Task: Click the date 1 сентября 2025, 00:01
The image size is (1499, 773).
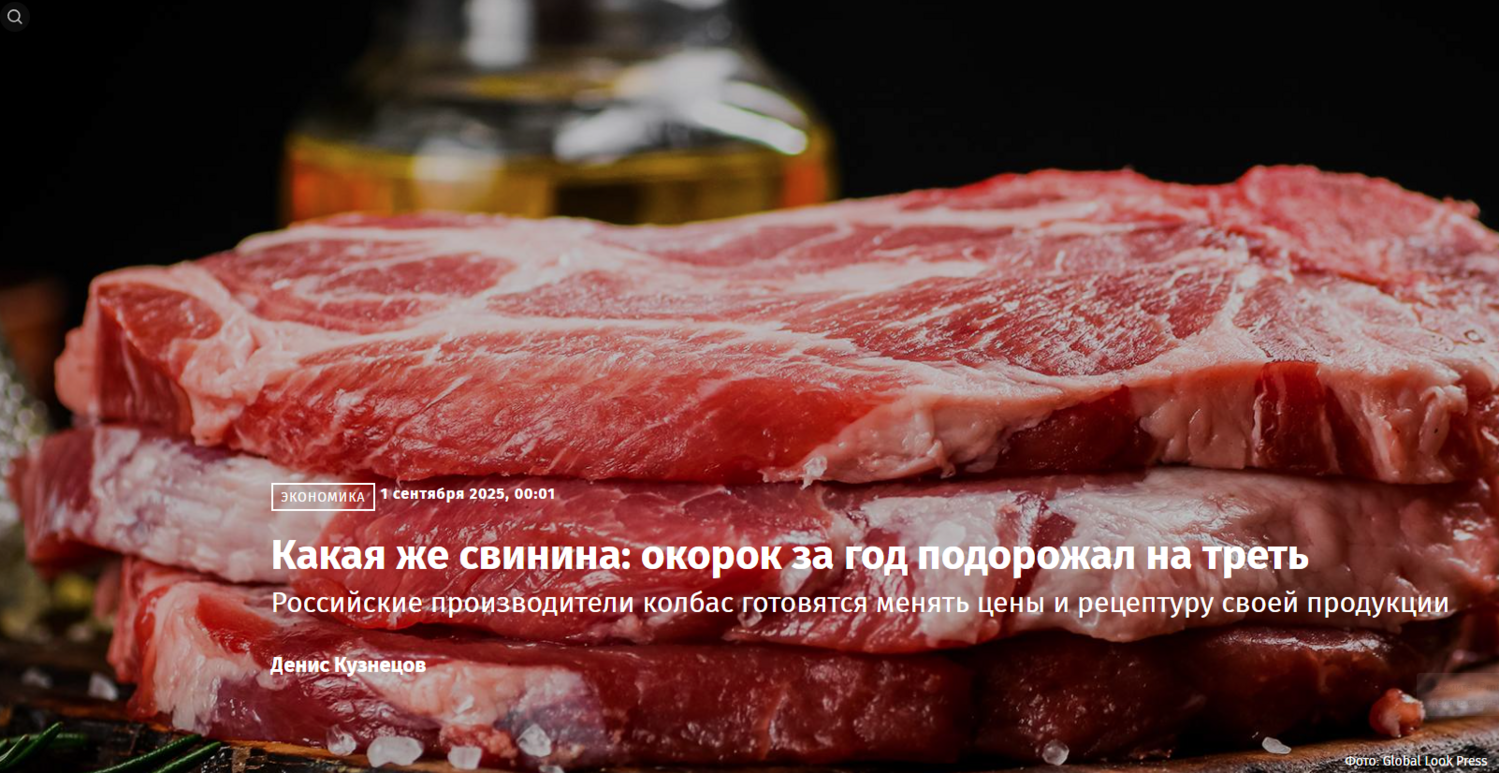Action: (x=468, y=494)
